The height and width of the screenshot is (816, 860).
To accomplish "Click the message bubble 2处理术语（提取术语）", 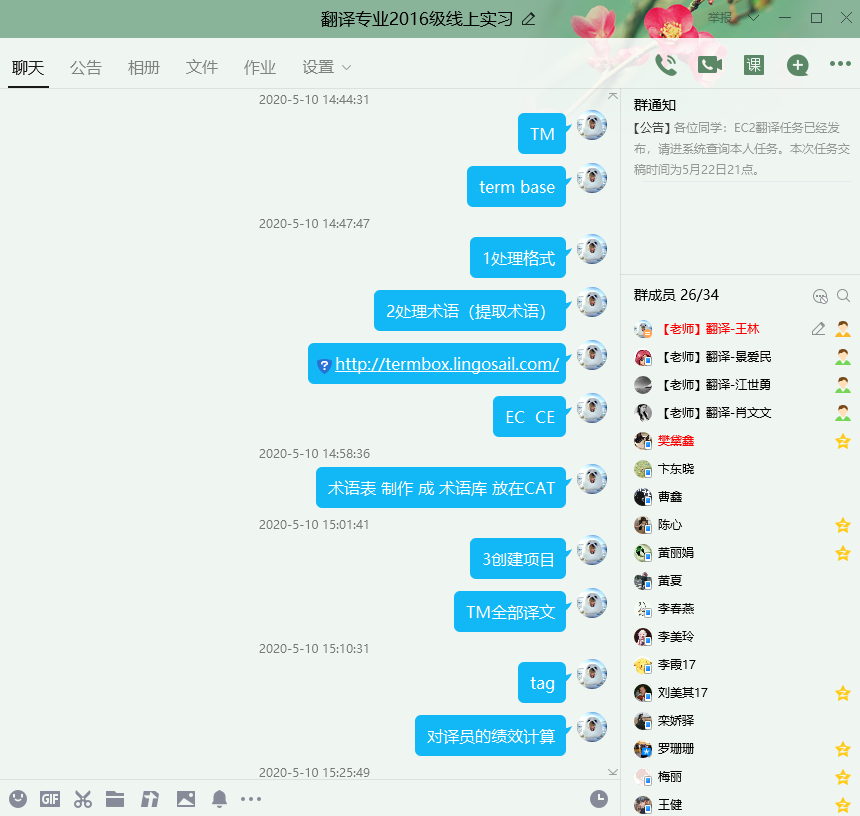I will pos(470,310).
